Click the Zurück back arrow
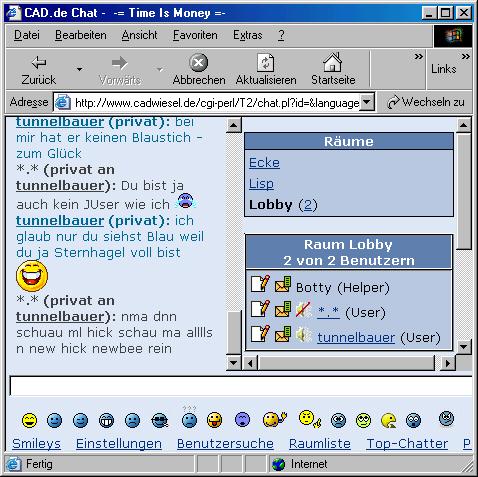This screenshot has width=478, height=477. (x=39, y=63)
